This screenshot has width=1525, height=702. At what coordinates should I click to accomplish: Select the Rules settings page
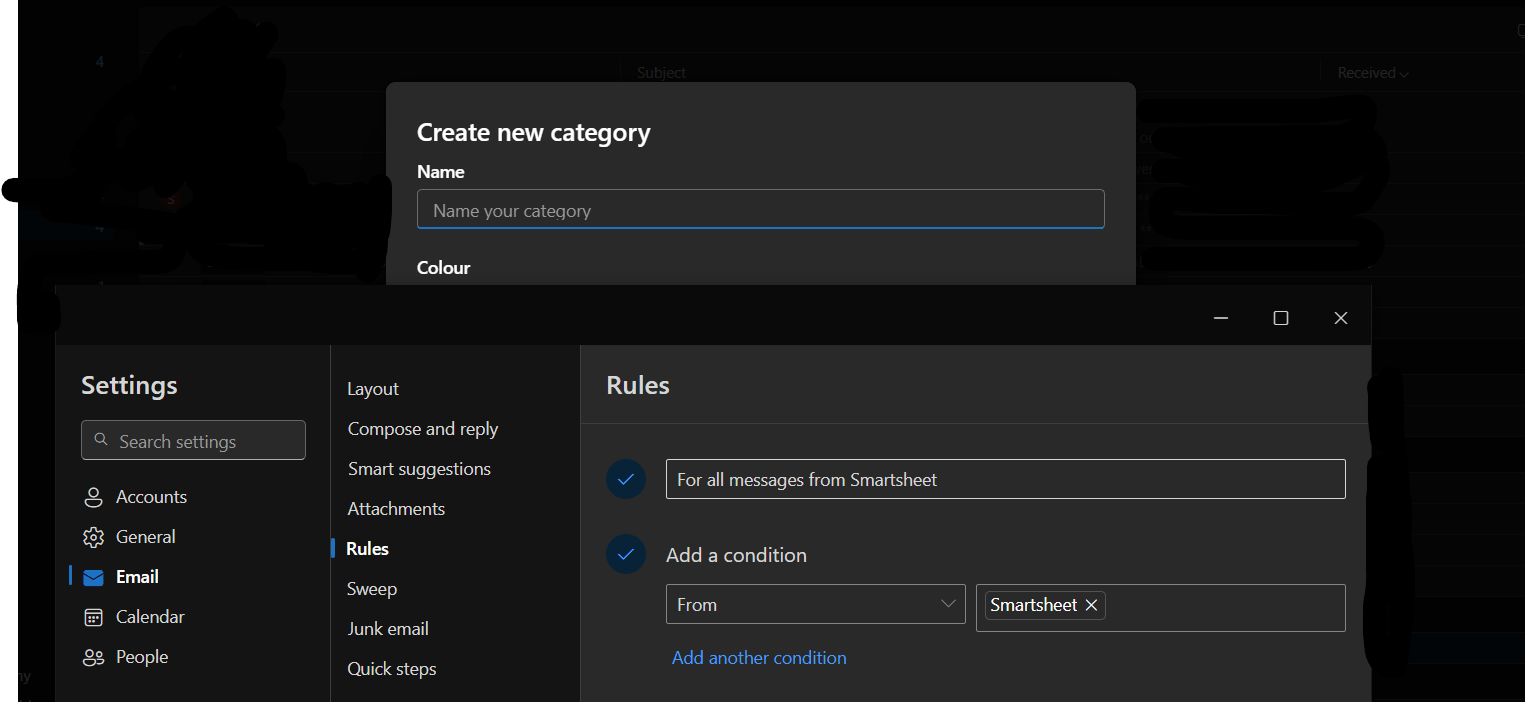pos(367,549)
